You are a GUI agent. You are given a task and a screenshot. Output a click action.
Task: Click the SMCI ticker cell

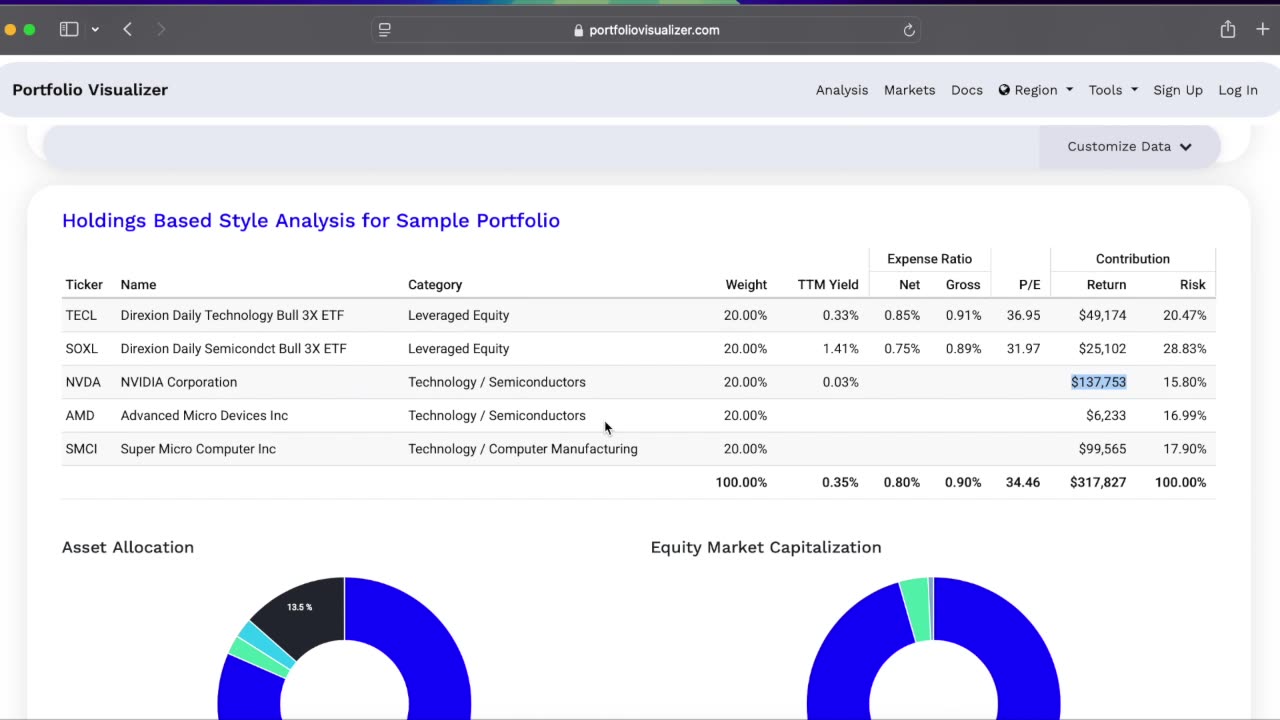(x=82, y=449)
